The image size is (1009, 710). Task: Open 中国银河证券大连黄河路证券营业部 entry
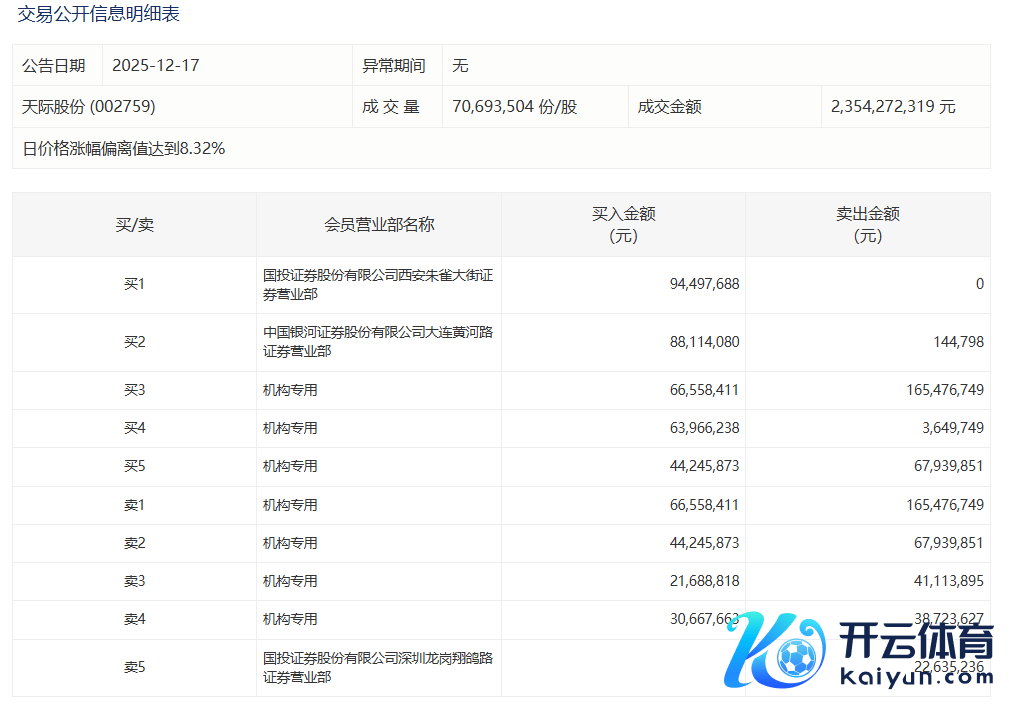377,342
